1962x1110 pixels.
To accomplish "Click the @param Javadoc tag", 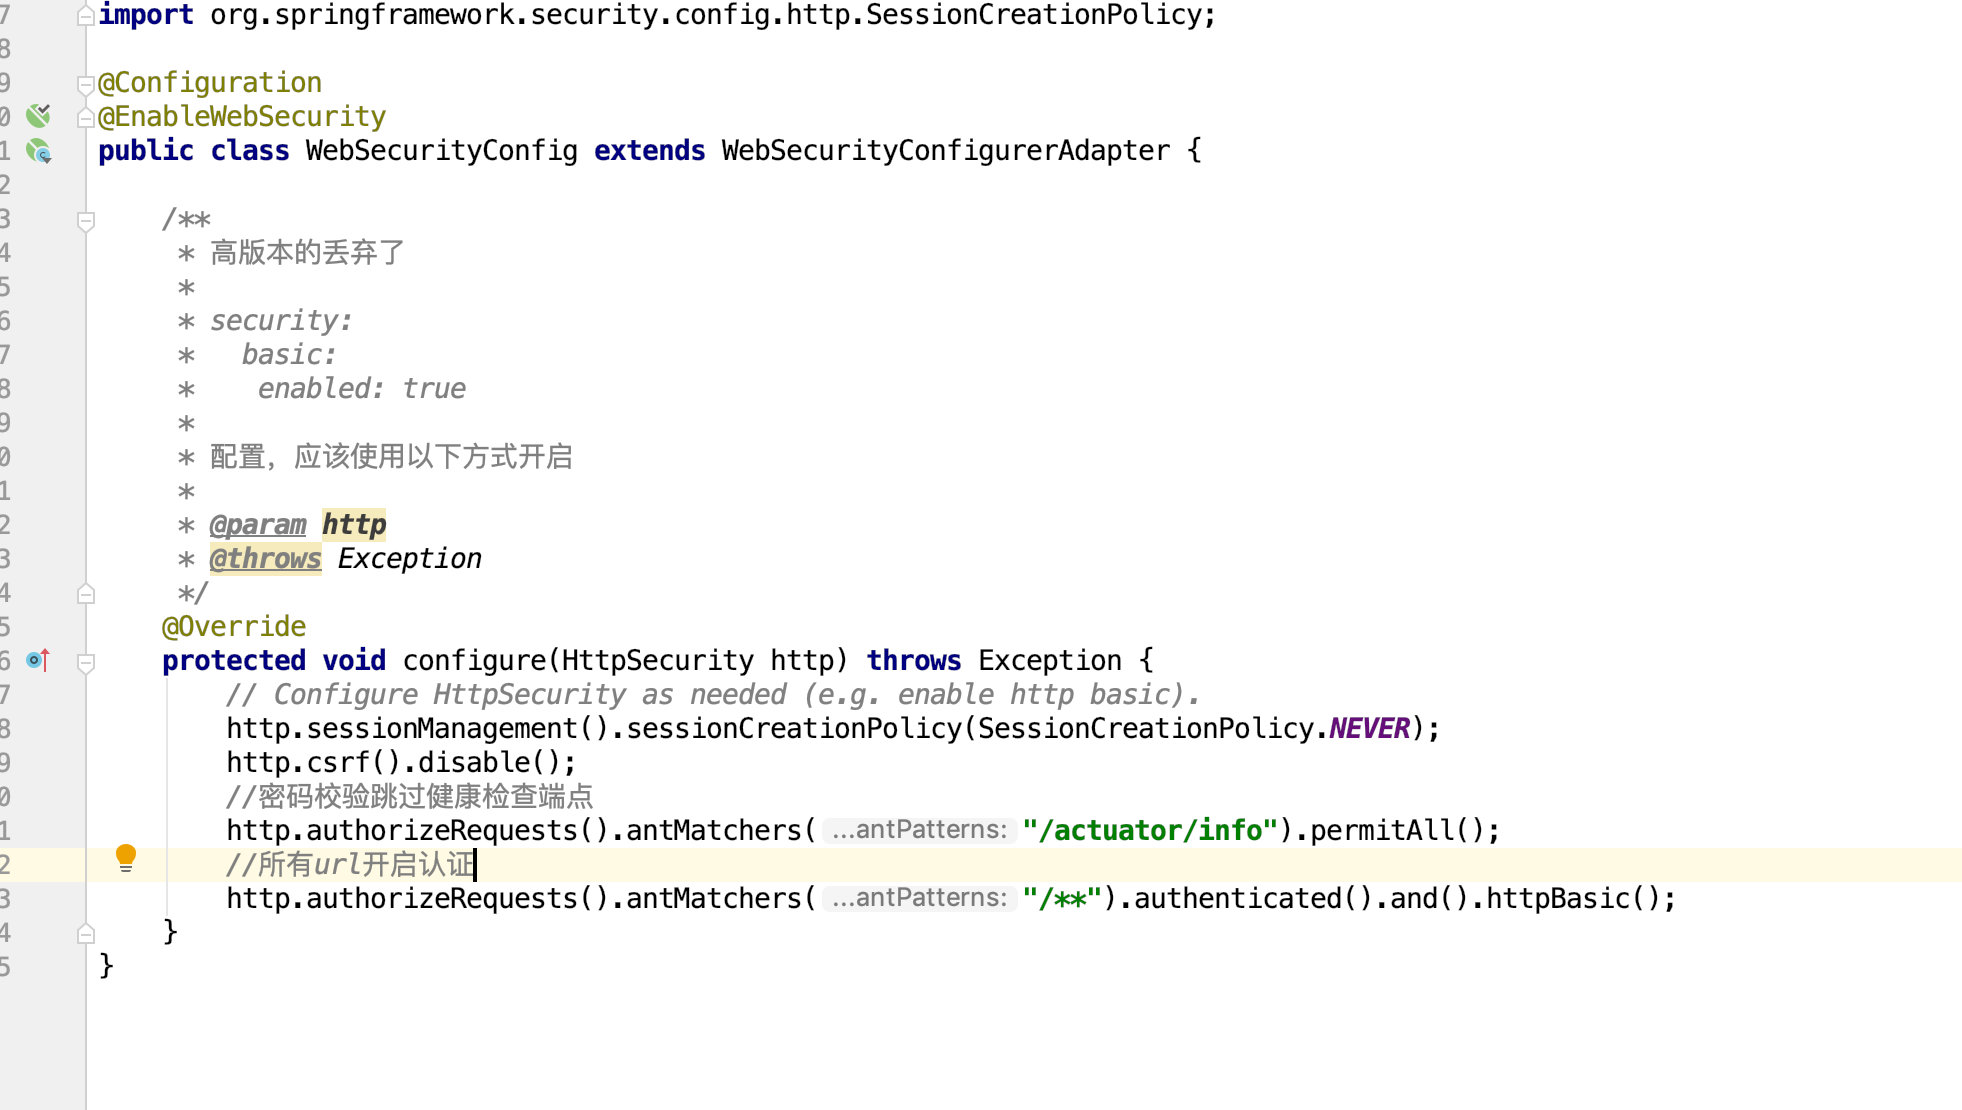I will coord(258,525).
